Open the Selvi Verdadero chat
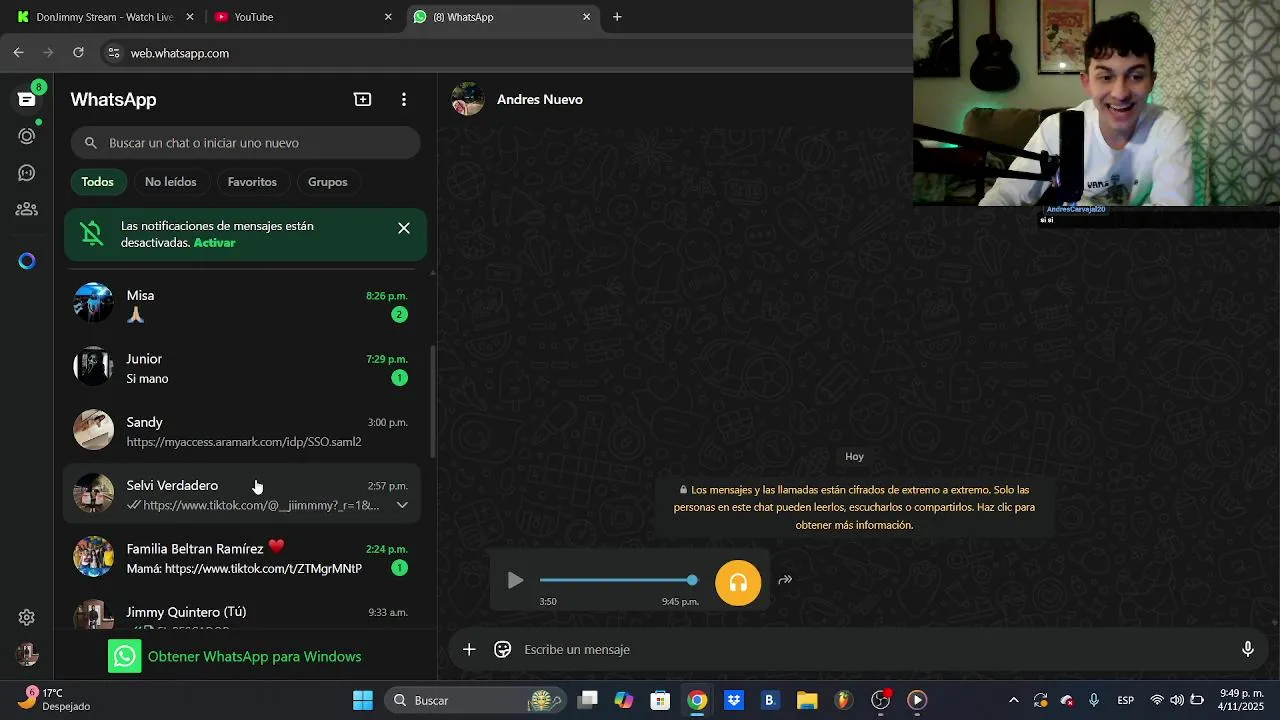This screenshot has width=1280, height=720. 242,494
